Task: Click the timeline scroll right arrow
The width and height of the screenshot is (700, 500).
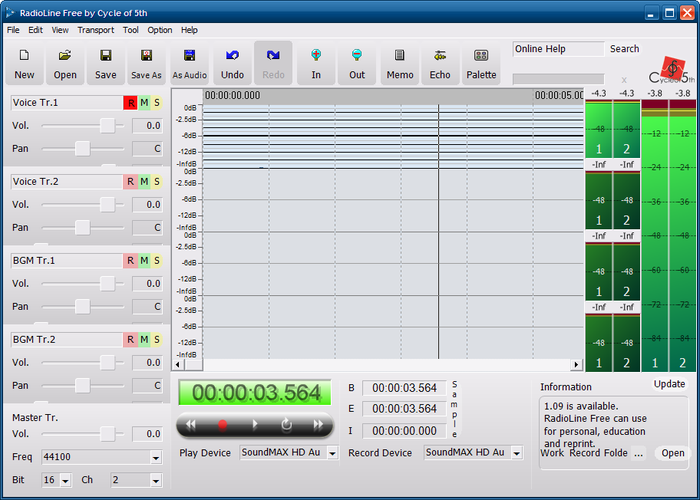Action: click(576, 365)
